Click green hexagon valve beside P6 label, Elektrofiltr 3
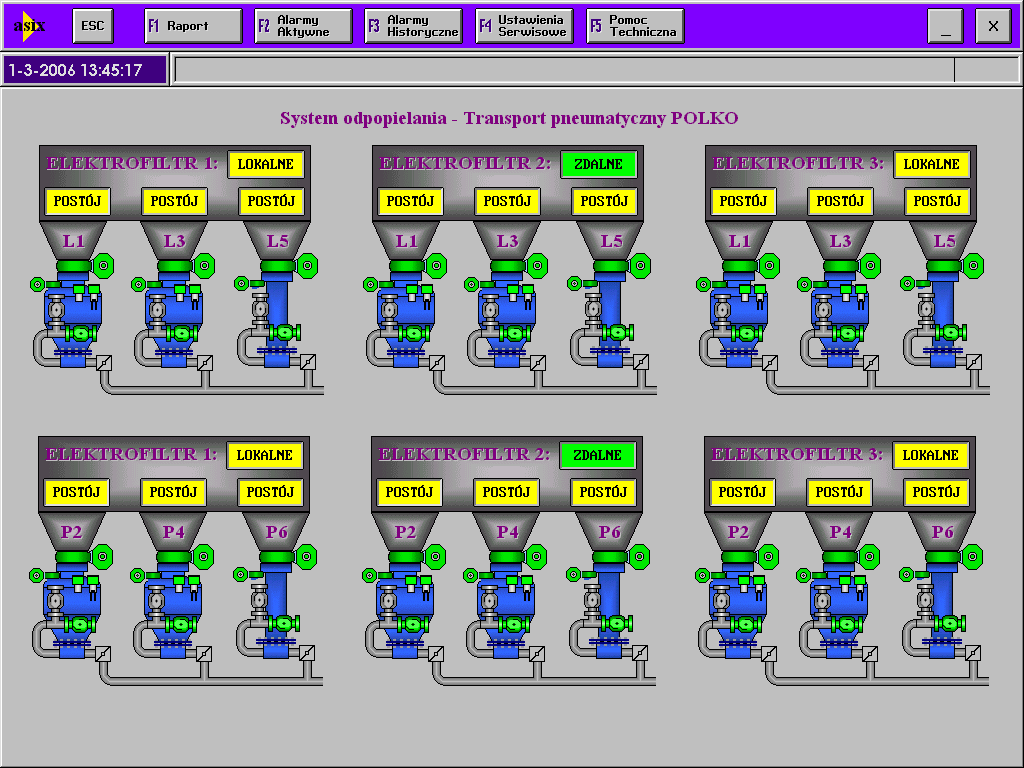Image resolution: width=1024 pixels, height=768 pixels. (x=972, y=557)
